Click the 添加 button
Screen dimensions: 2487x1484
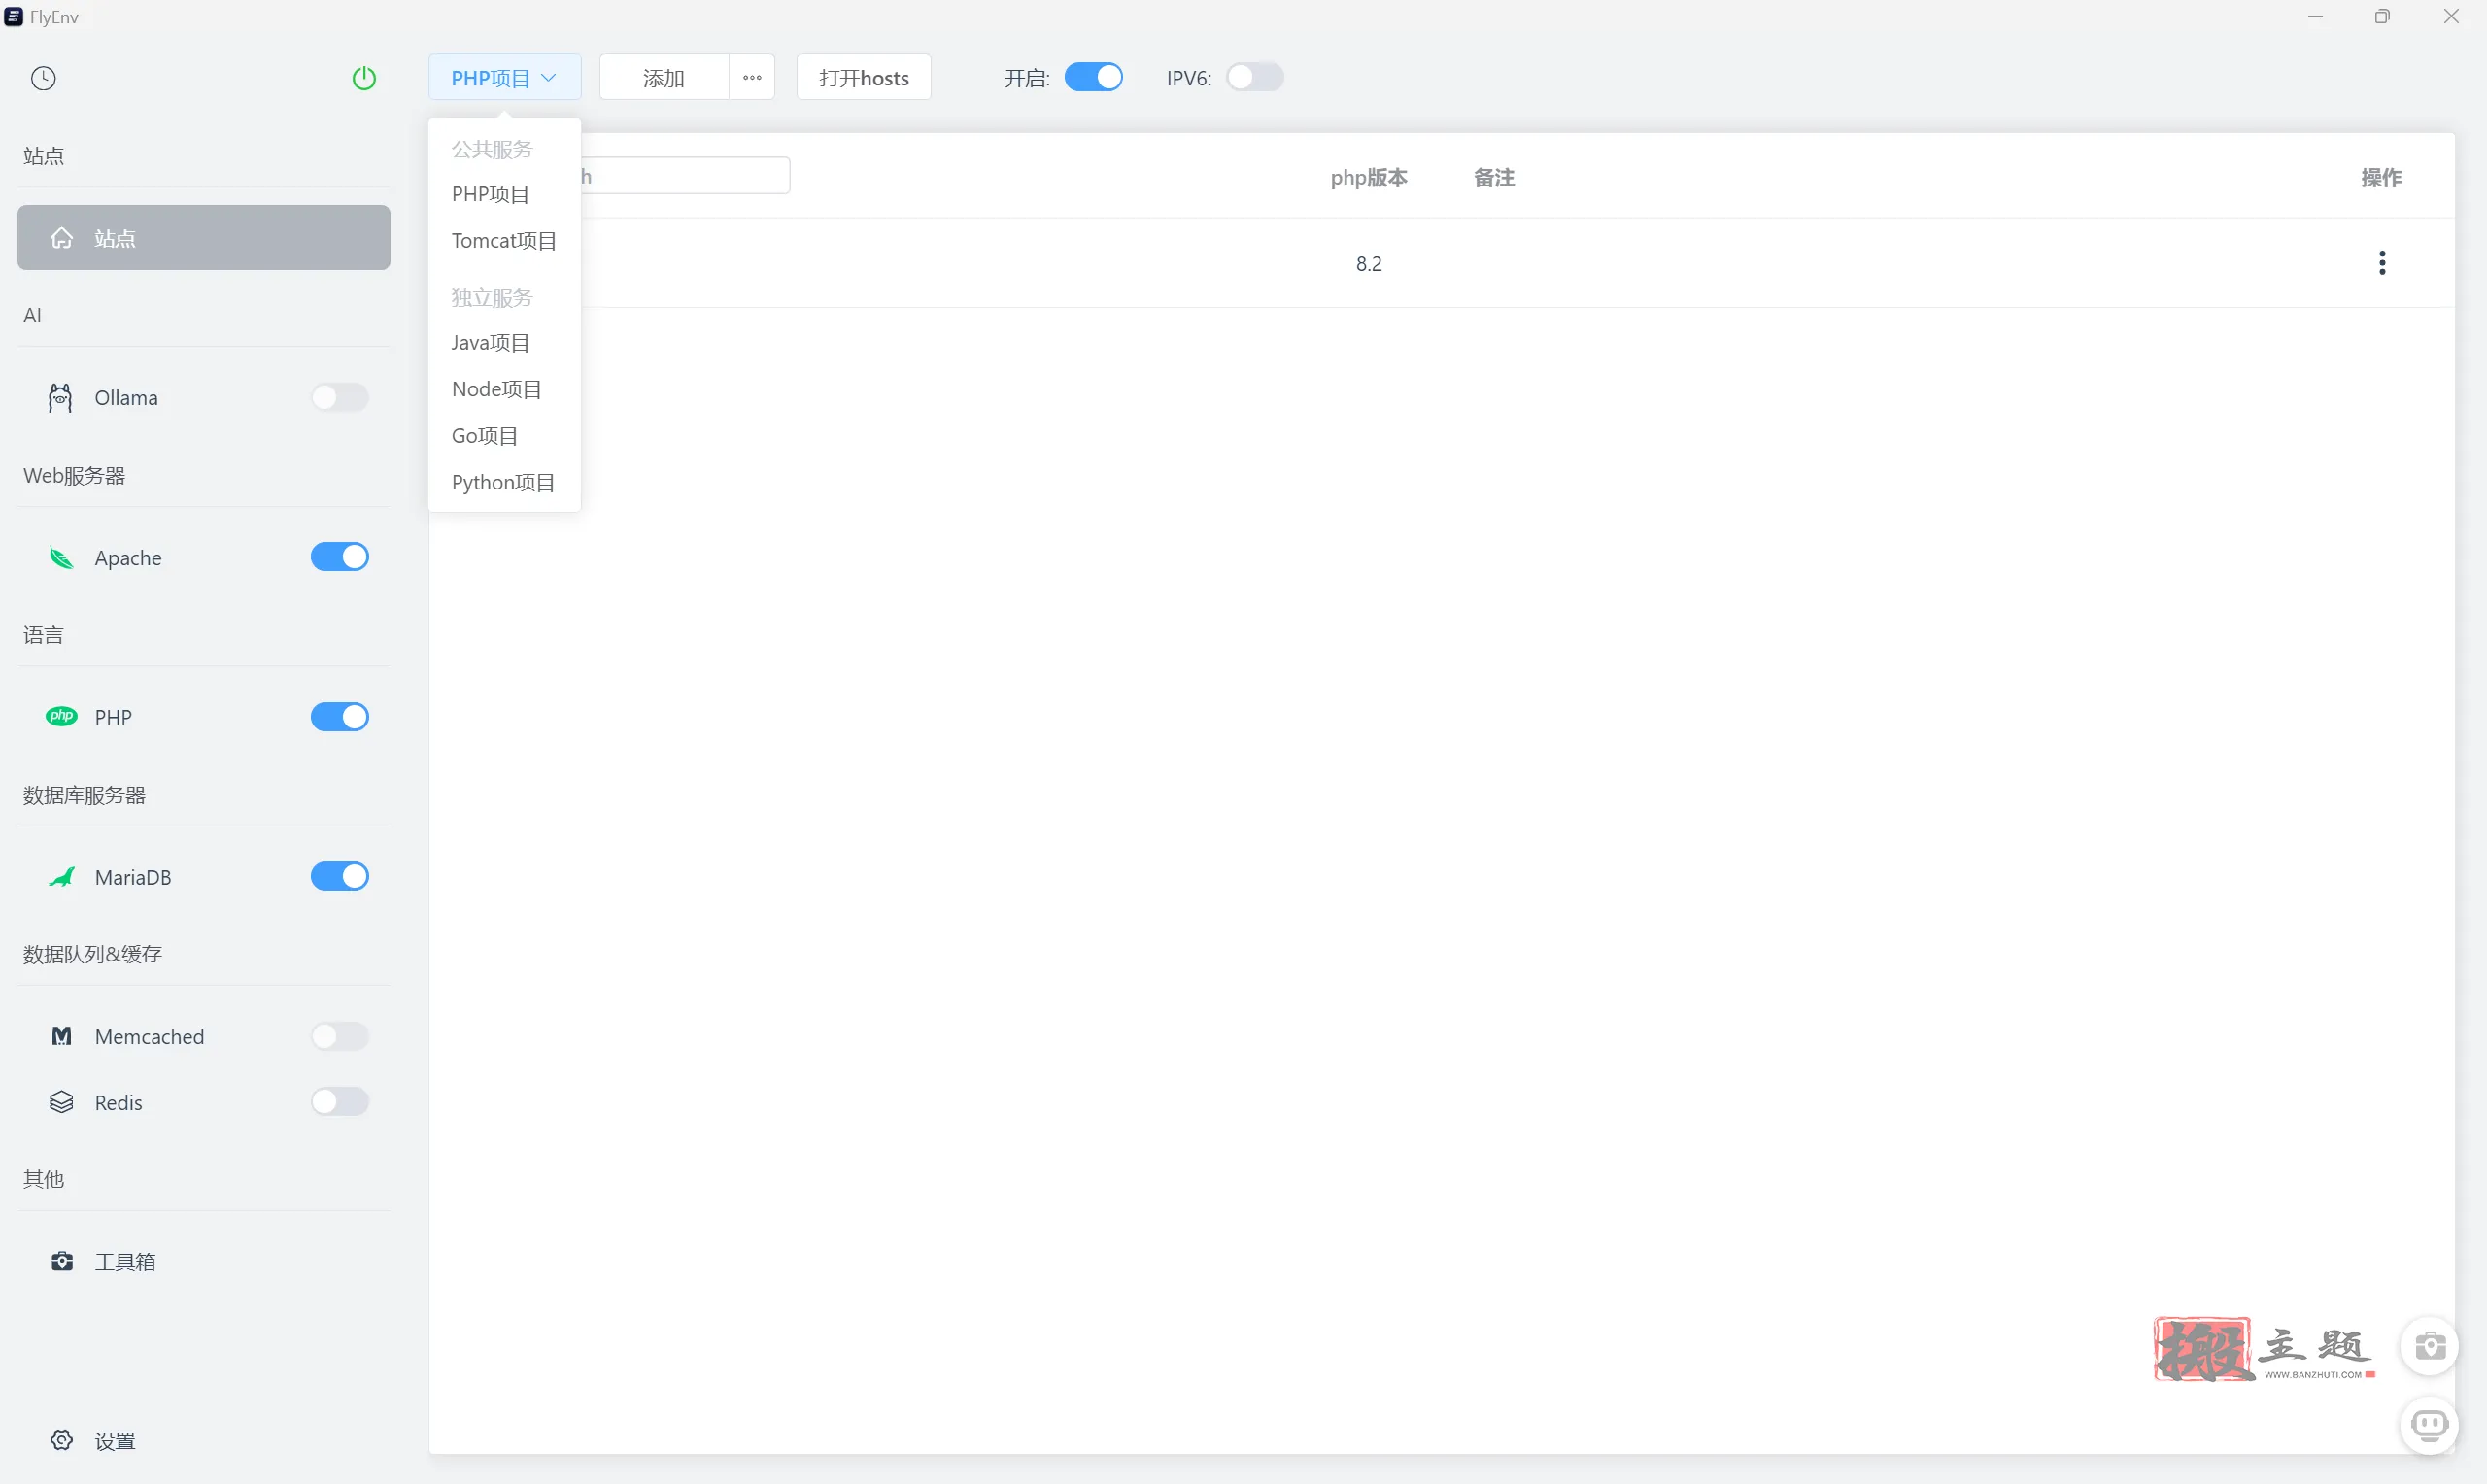pos(663,77)
